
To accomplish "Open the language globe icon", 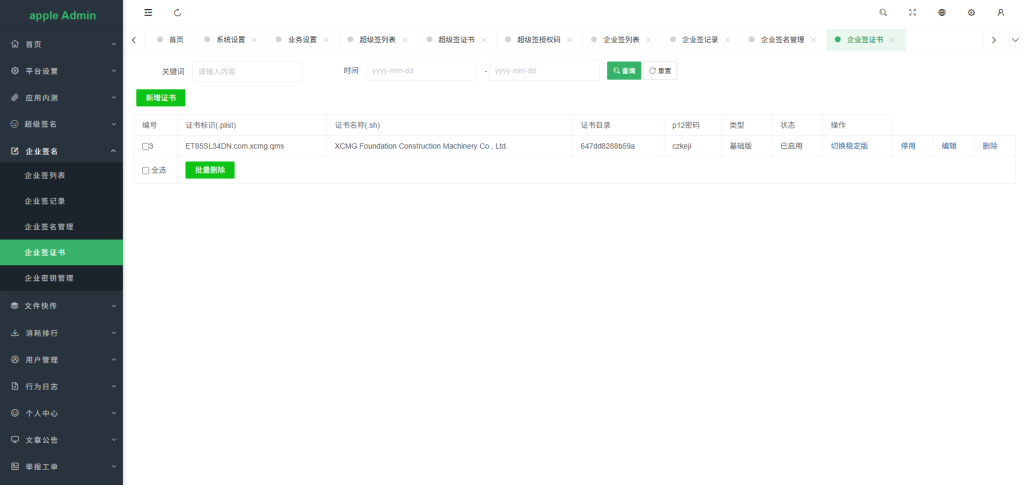I will point(942,12).
